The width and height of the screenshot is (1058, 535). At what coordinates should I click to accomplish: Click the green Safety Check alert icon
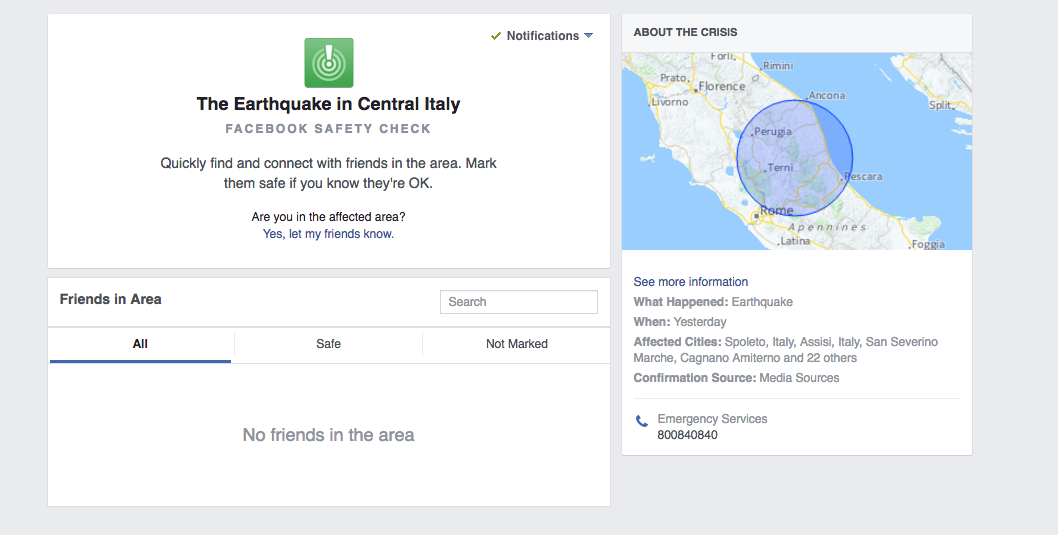tap(329, 63)
